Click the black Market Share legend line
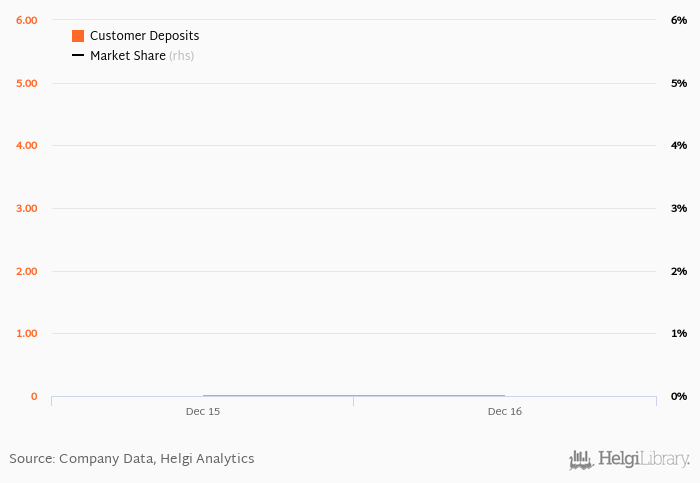Viewport: 700px width, 483px height. (78, 55)
